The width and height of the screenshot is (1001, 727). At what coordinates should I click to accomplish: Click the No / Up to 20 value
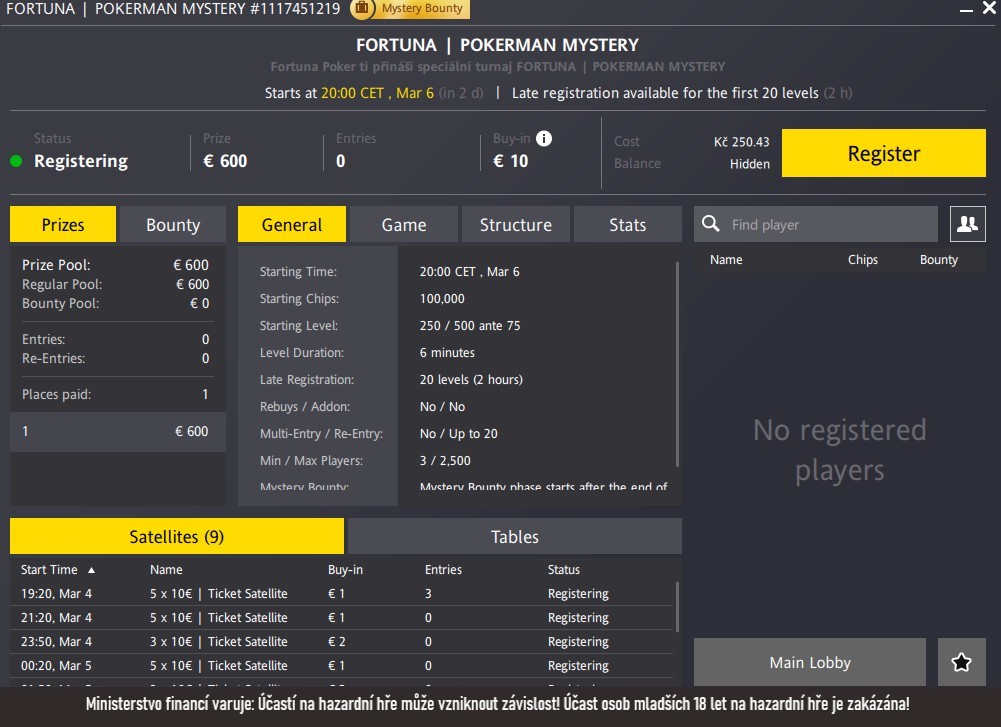[458, 433]
